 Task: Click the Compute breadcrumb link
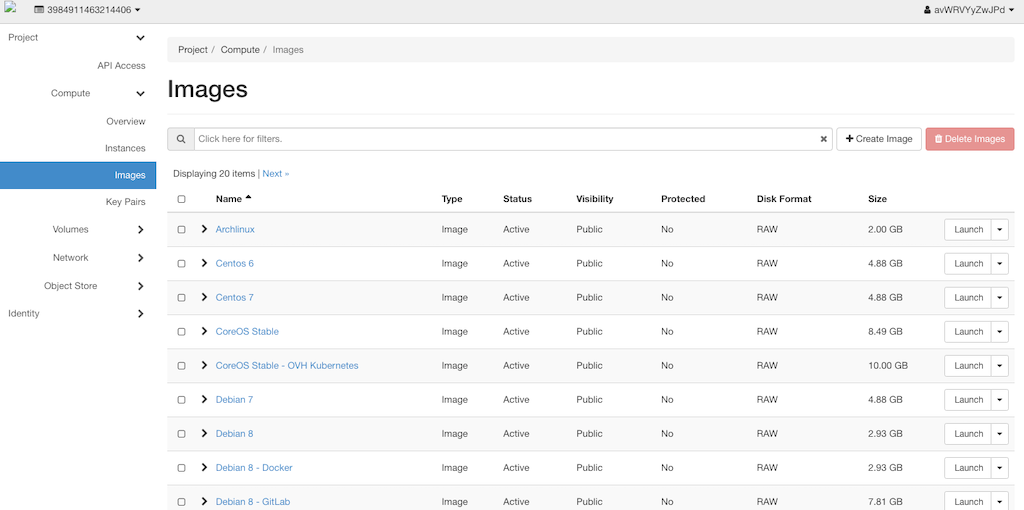pyautogui.click(x=240, y=50)
